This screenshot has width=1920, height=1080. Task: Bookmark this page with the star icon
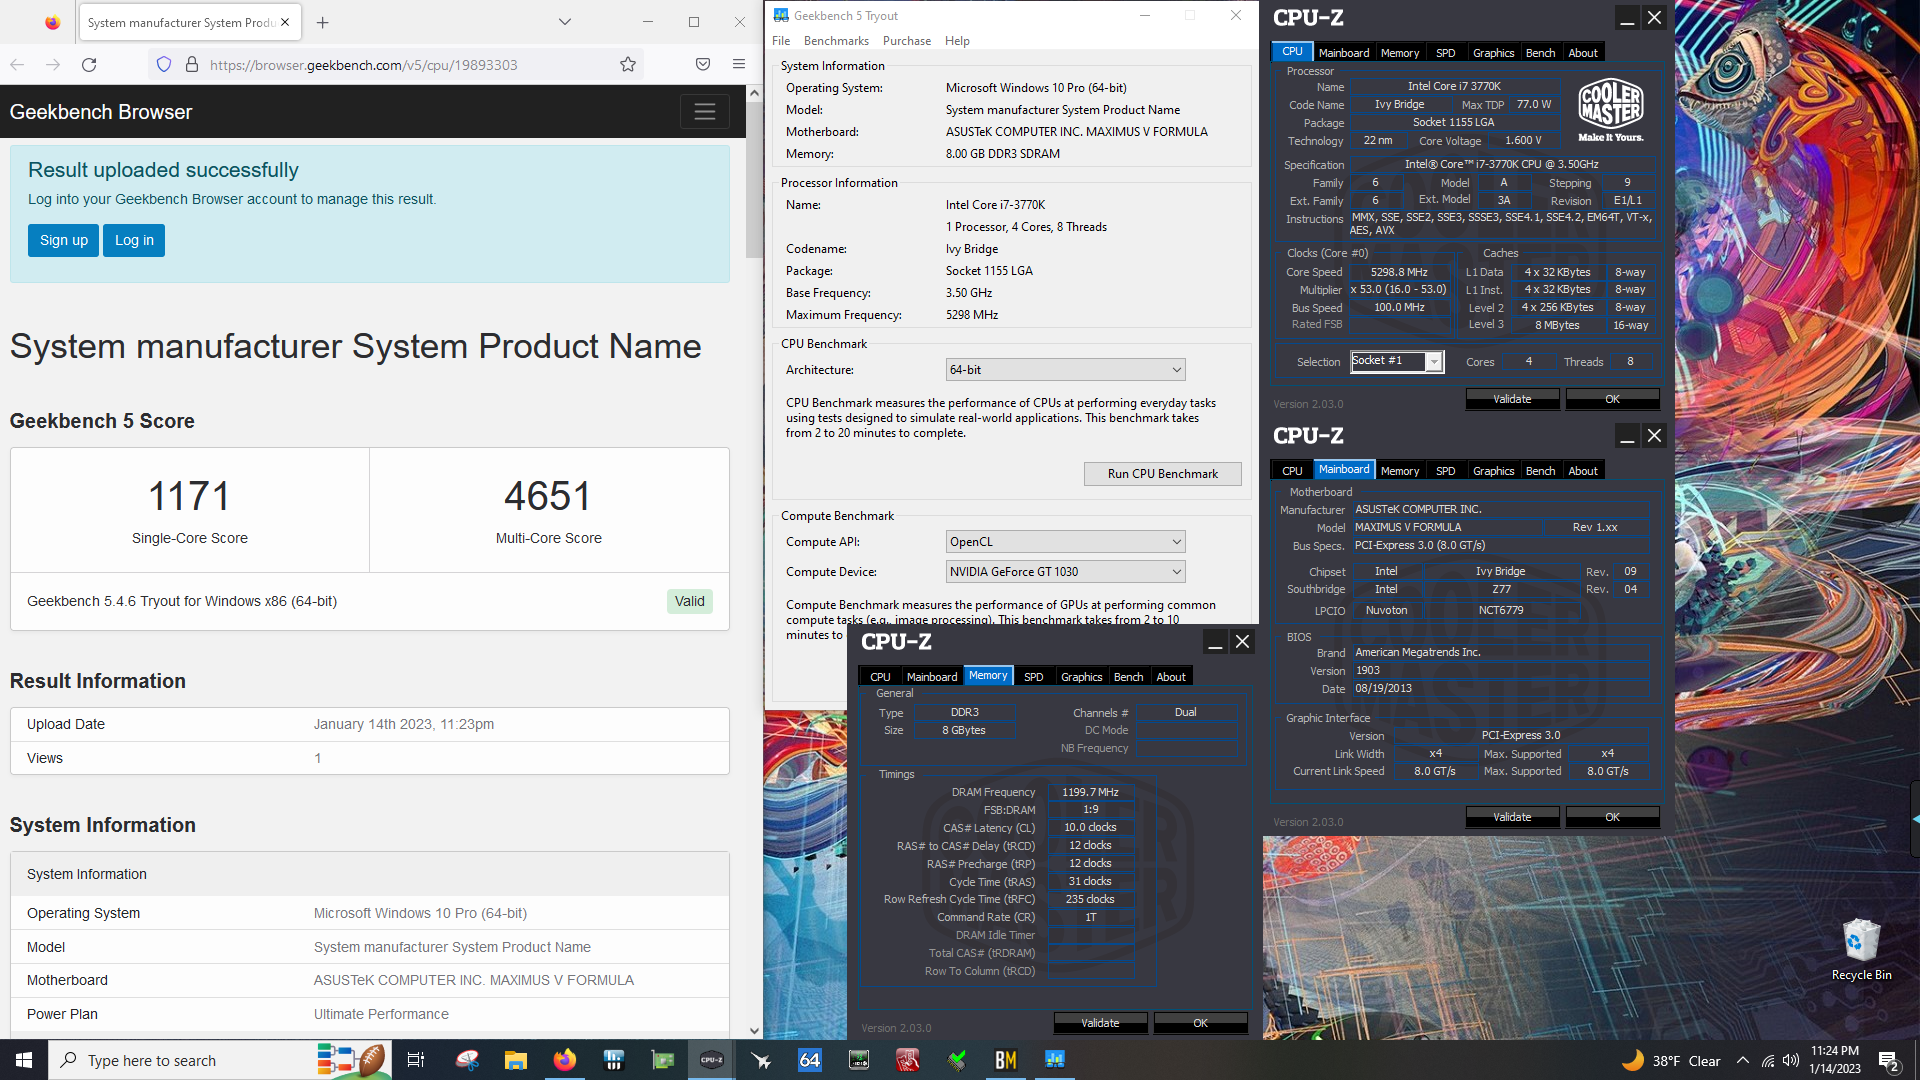(628, 65)
